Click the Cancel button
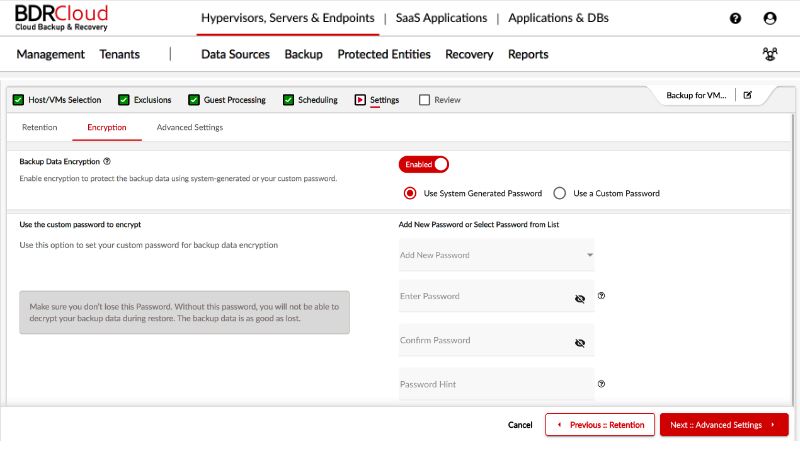The image size is (800, 450). click(520, 425)
